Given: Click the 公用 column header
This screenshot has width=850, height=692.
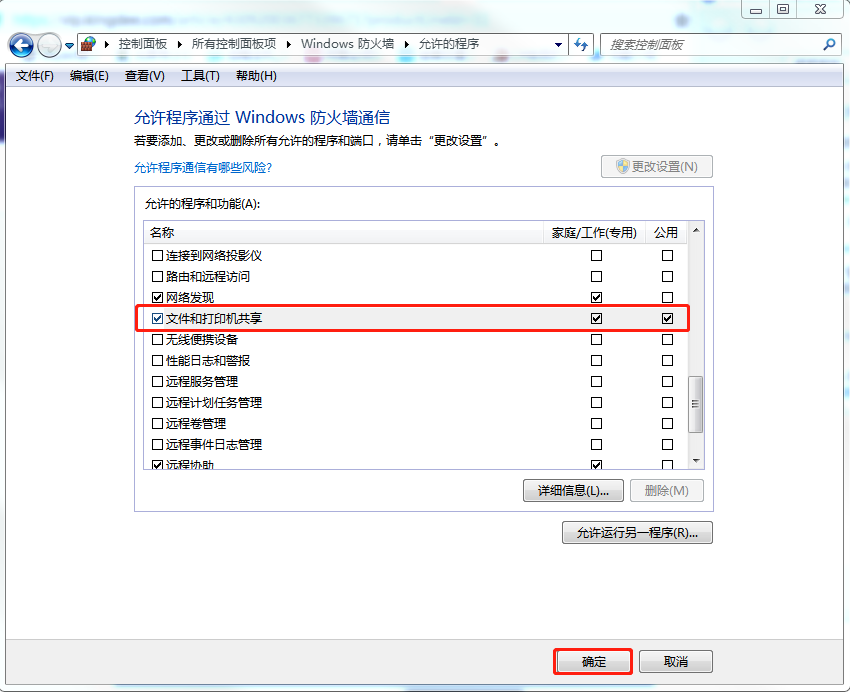Looking at the screenshot, I should 666,232.
